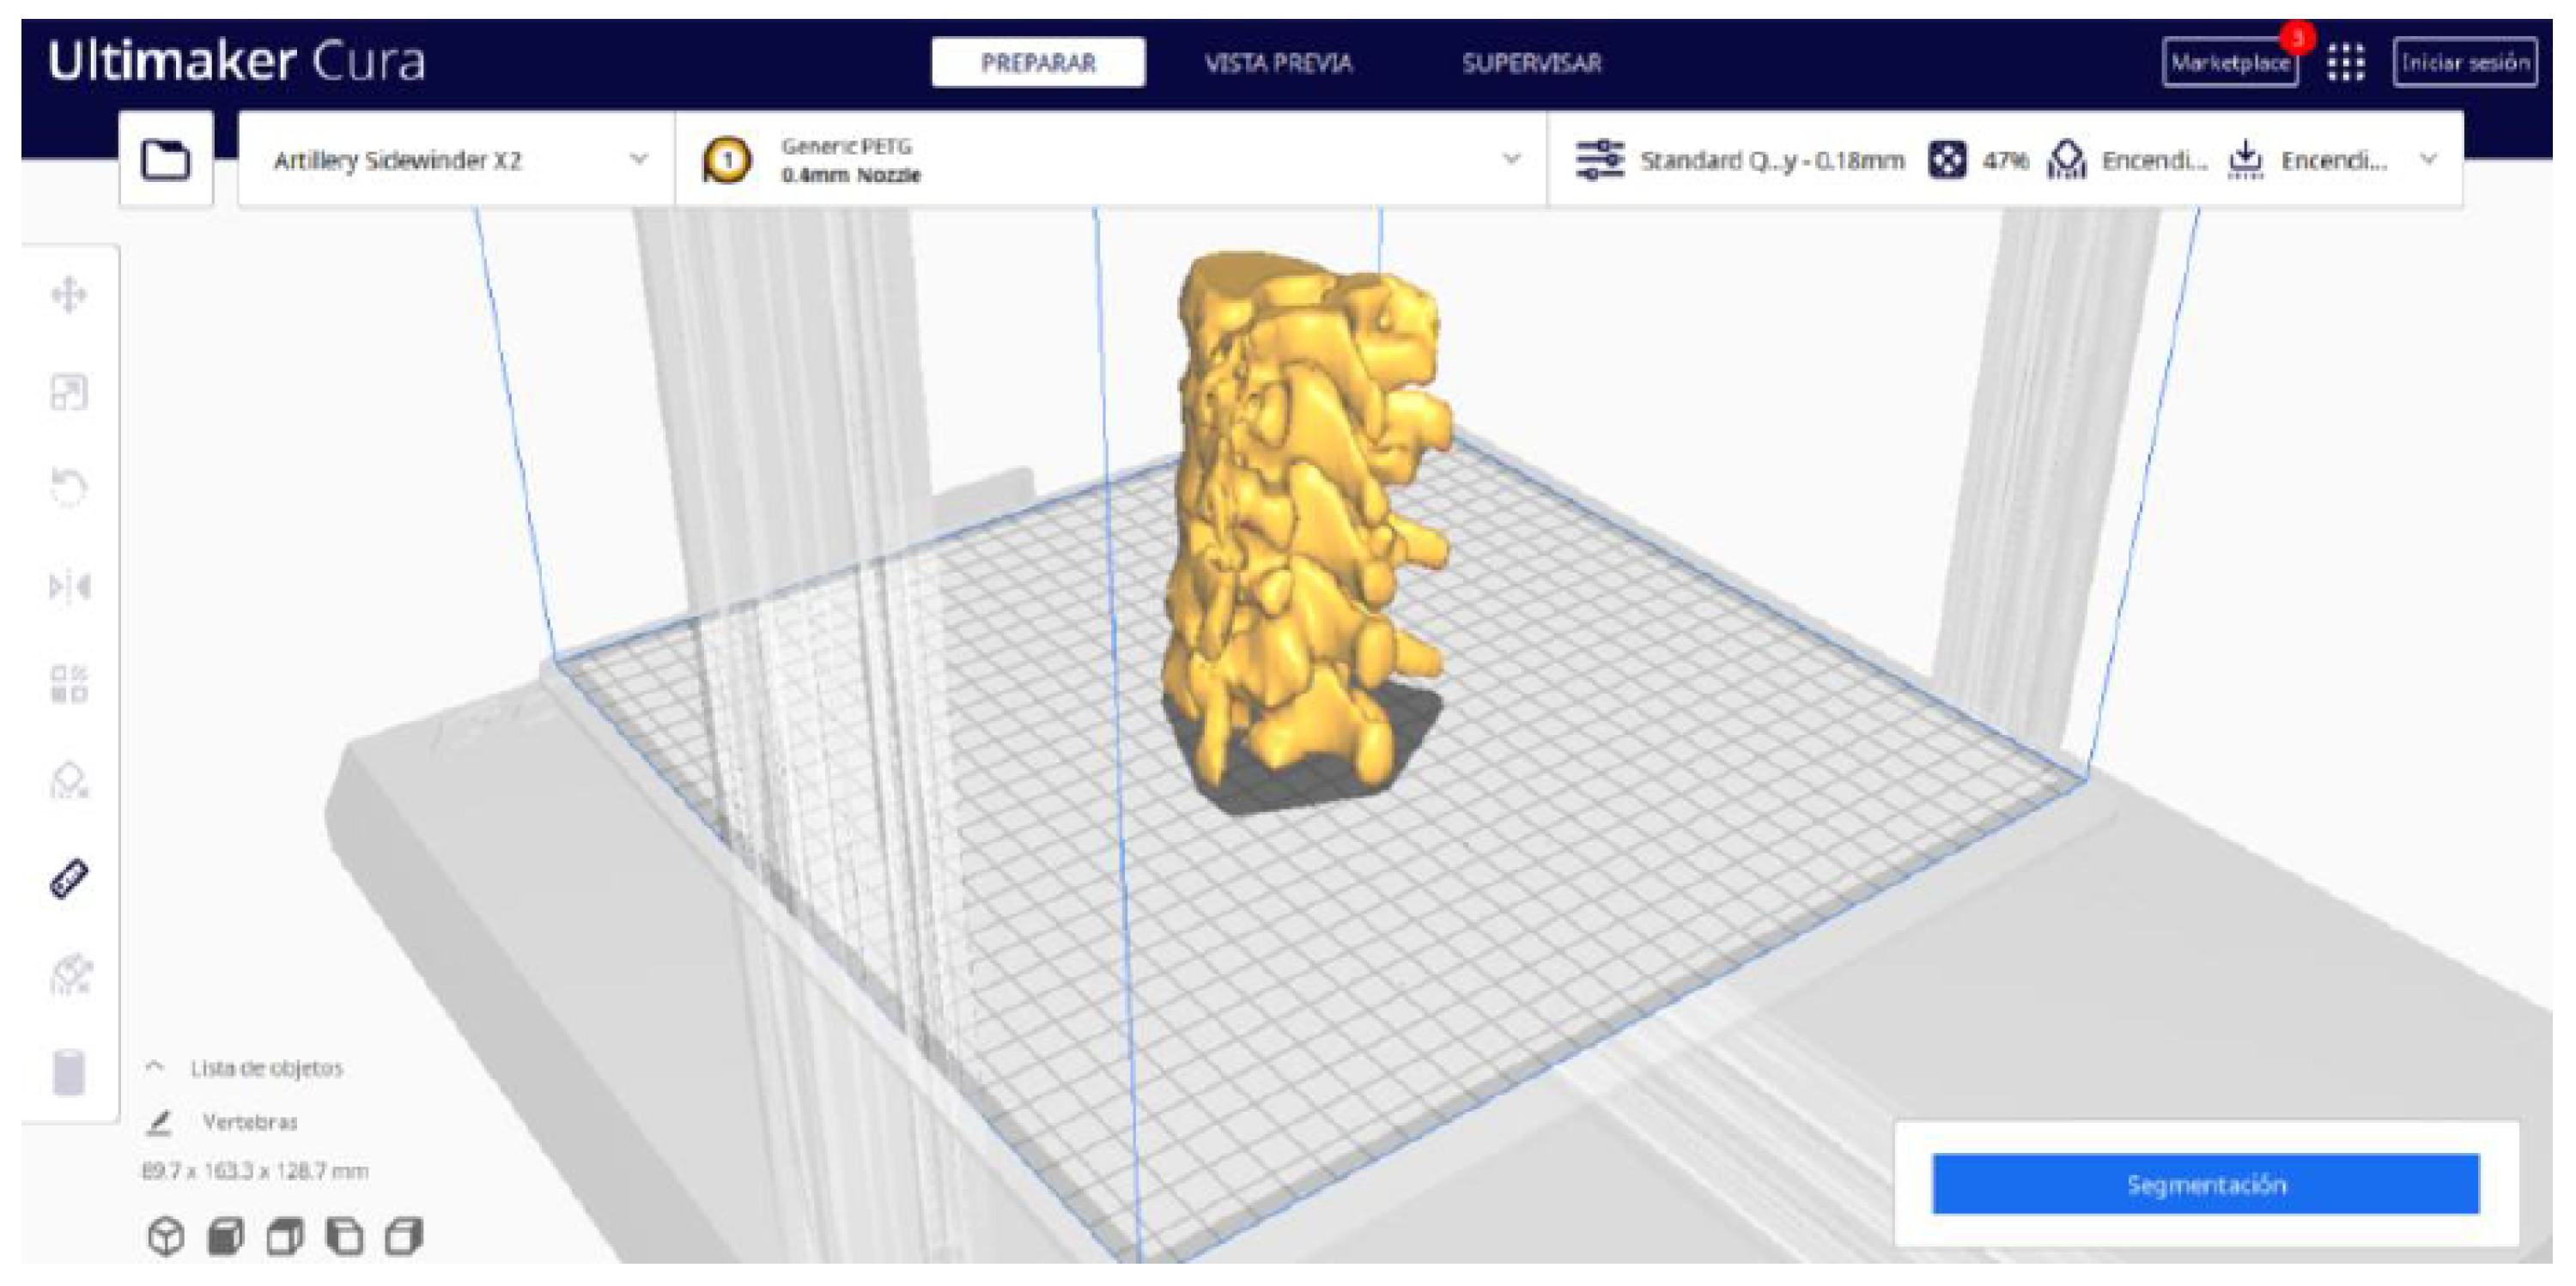Select the Mirror tool
Screen dimensions: 2576x1286
point(69,586)
